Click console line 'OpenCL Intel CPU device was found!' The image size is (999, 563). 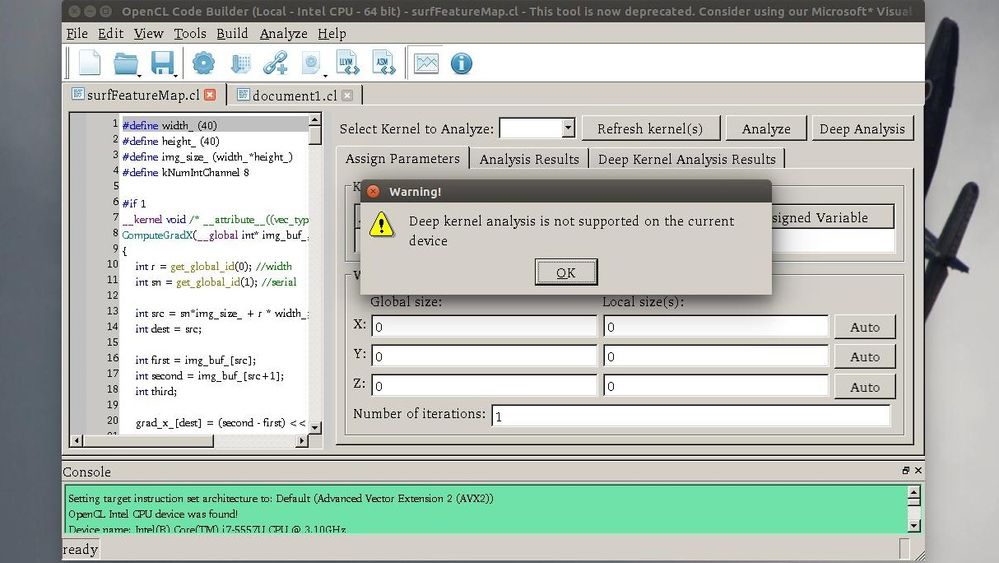tap(153, 513)
